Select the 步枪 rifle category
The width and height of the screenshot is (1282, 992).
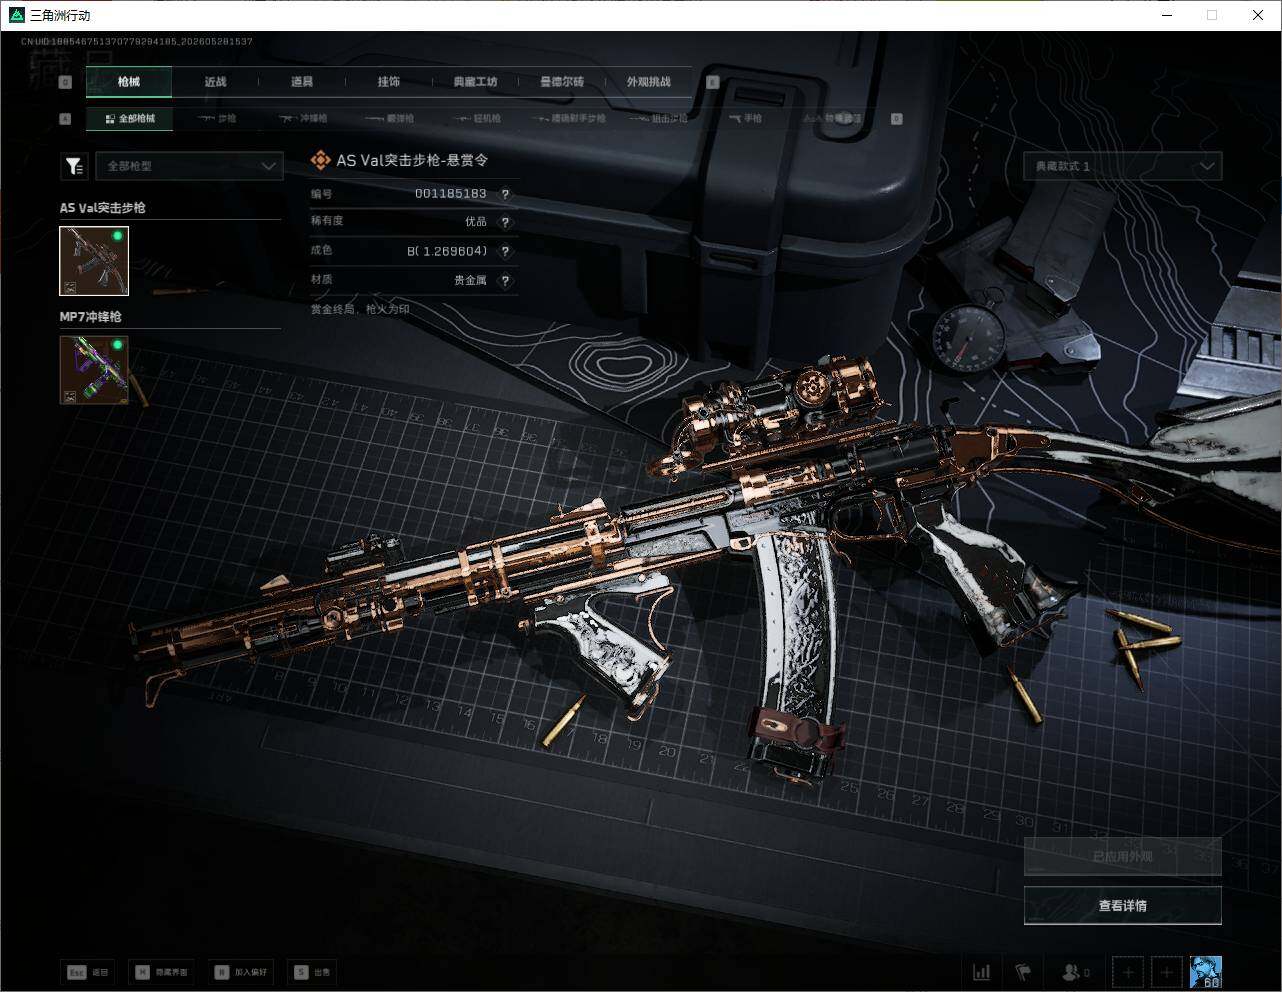click(x=217, y=118)
